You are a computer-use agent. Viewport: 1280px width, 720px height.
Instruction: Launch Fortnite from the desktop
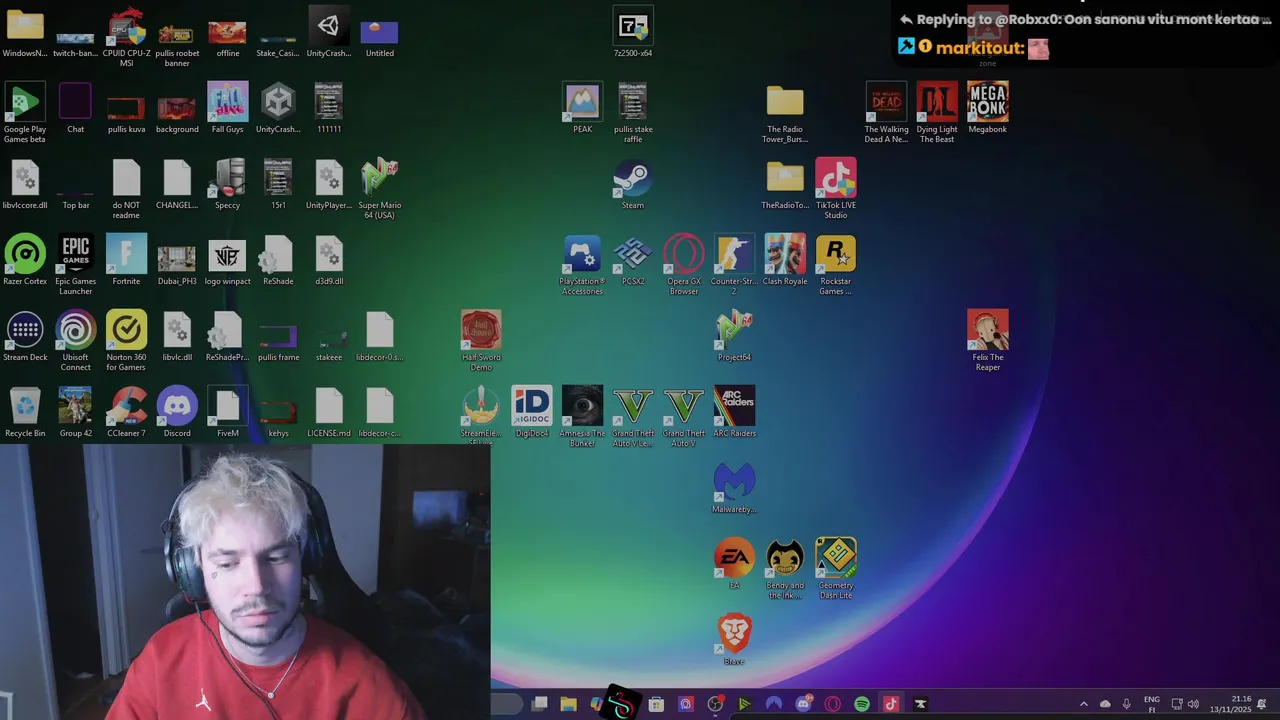point(126,262)
